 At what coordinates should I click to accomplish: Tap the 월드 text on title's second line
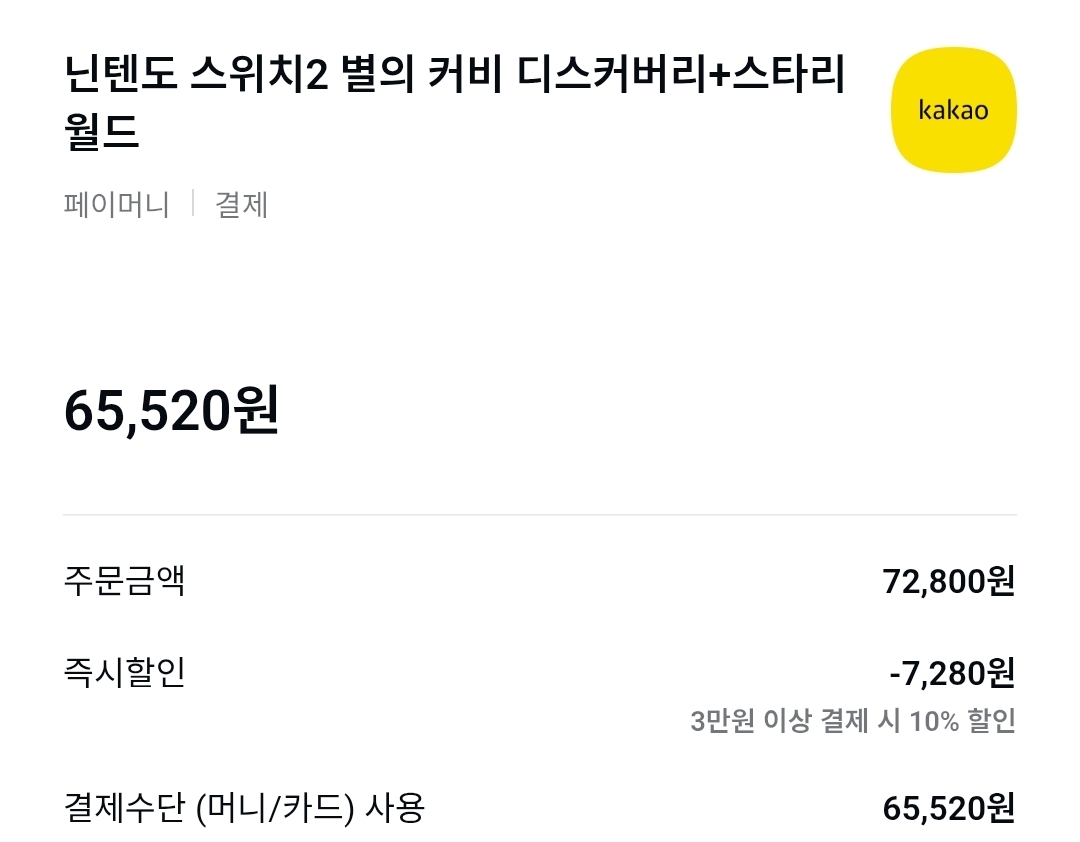pyautogui.click(x=101, y=132)
